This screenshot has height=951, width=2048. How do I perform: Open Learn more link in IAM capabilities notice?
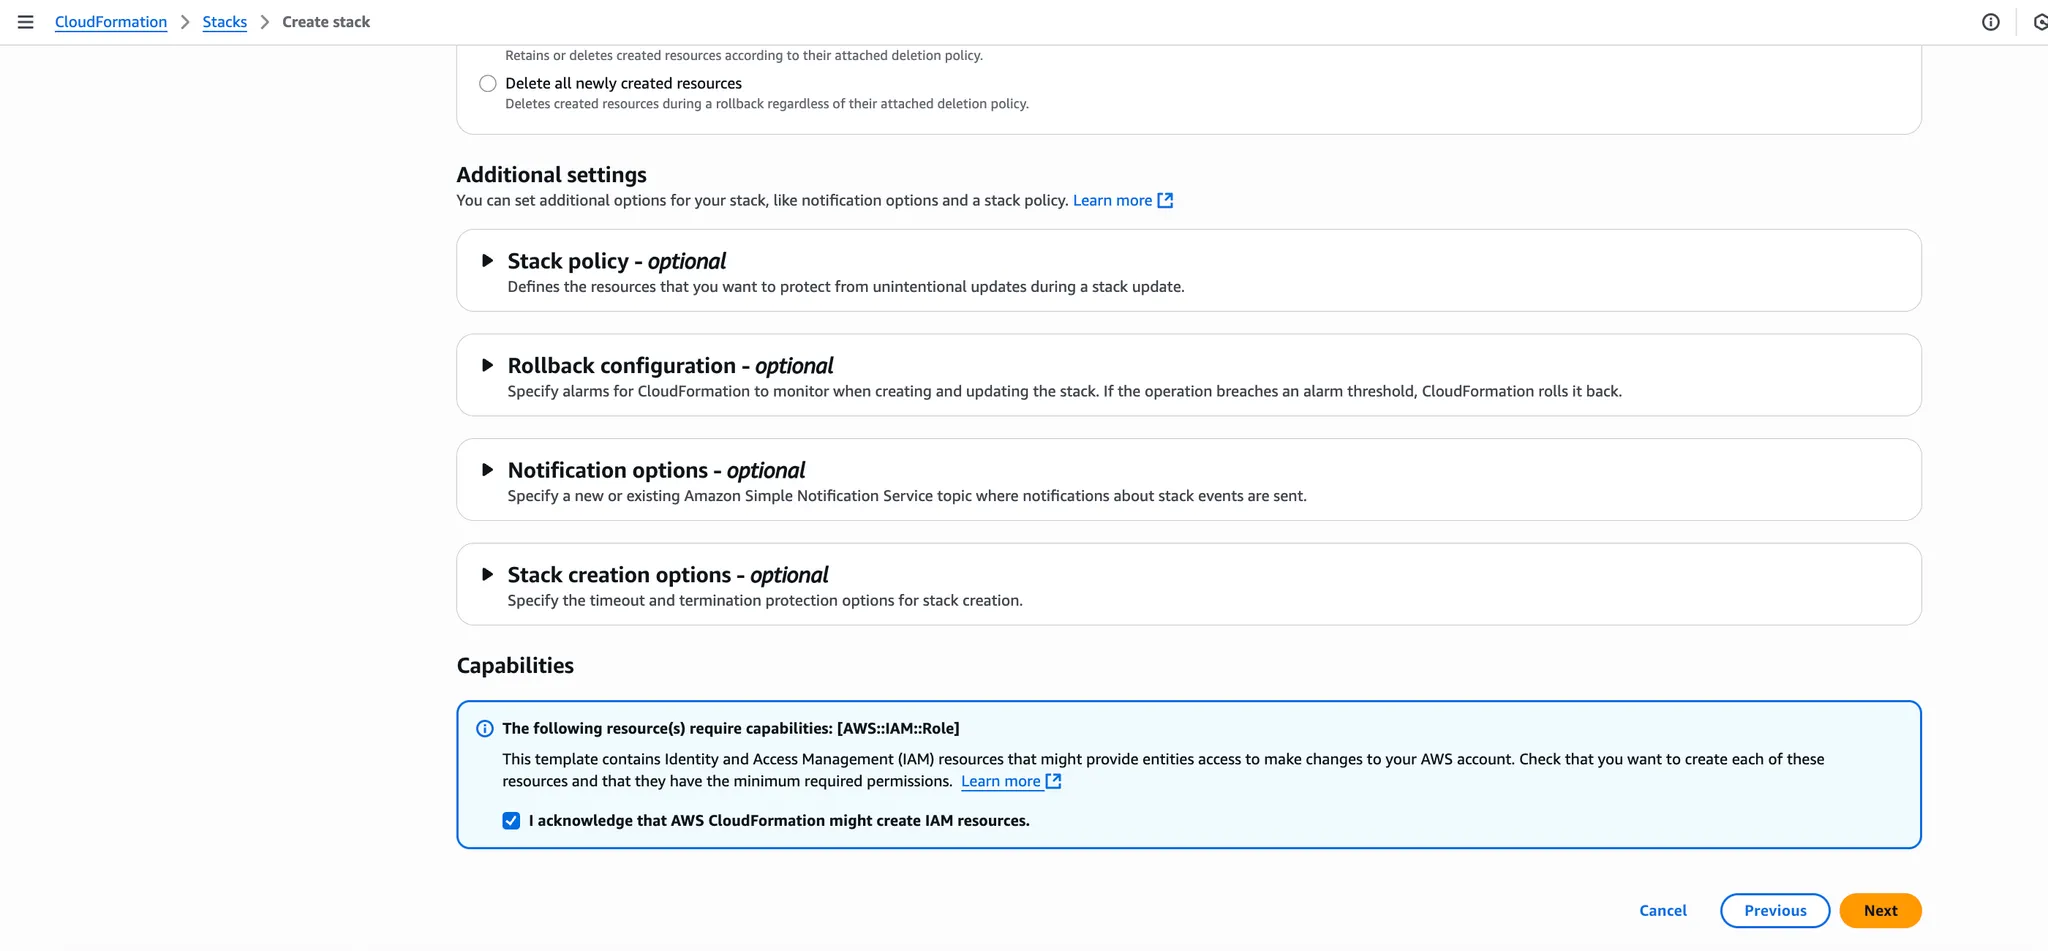click(x=1001, y=781)
